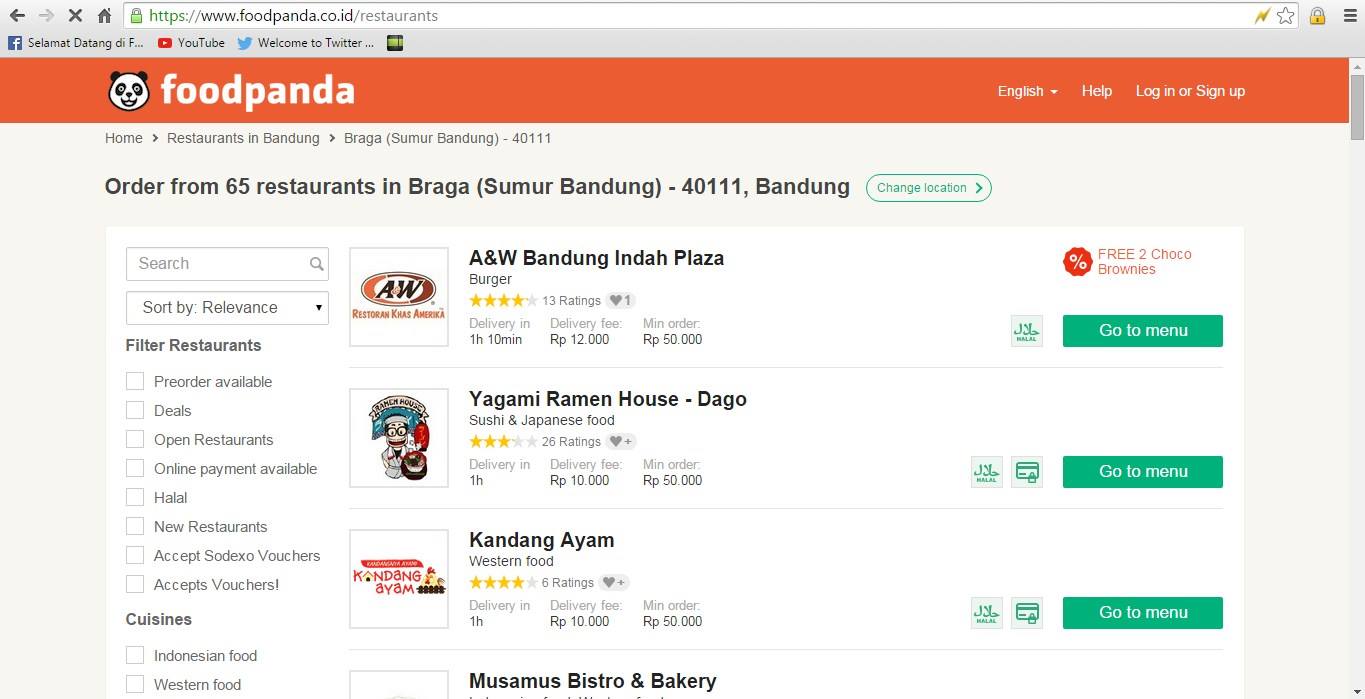Select the Indonesian food cuisine checkbox
1365x699 pixels.
tap(135, 655)
